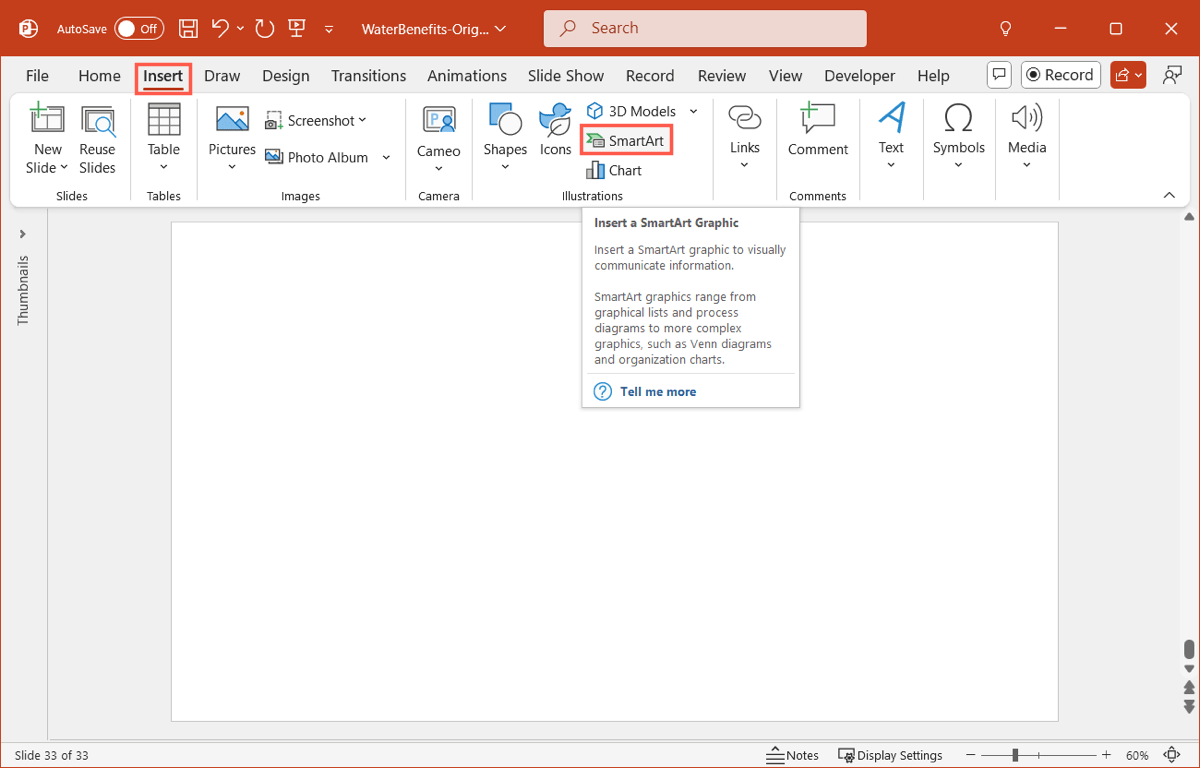Screen dimensions: 1200x768
Task: Open the New Slide icon
Action: [x=47, y=119]
